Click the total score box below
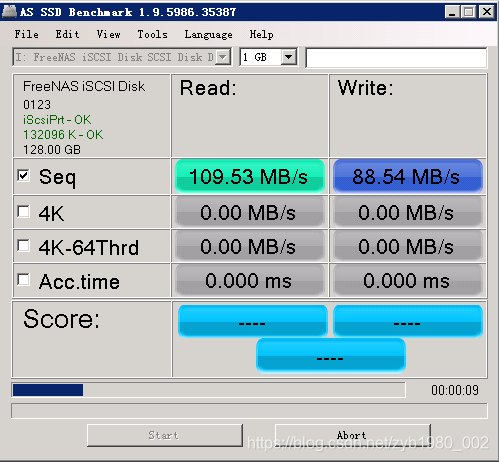Image resolution: width=499 pixels, height=462 pixels. point(331,356)
